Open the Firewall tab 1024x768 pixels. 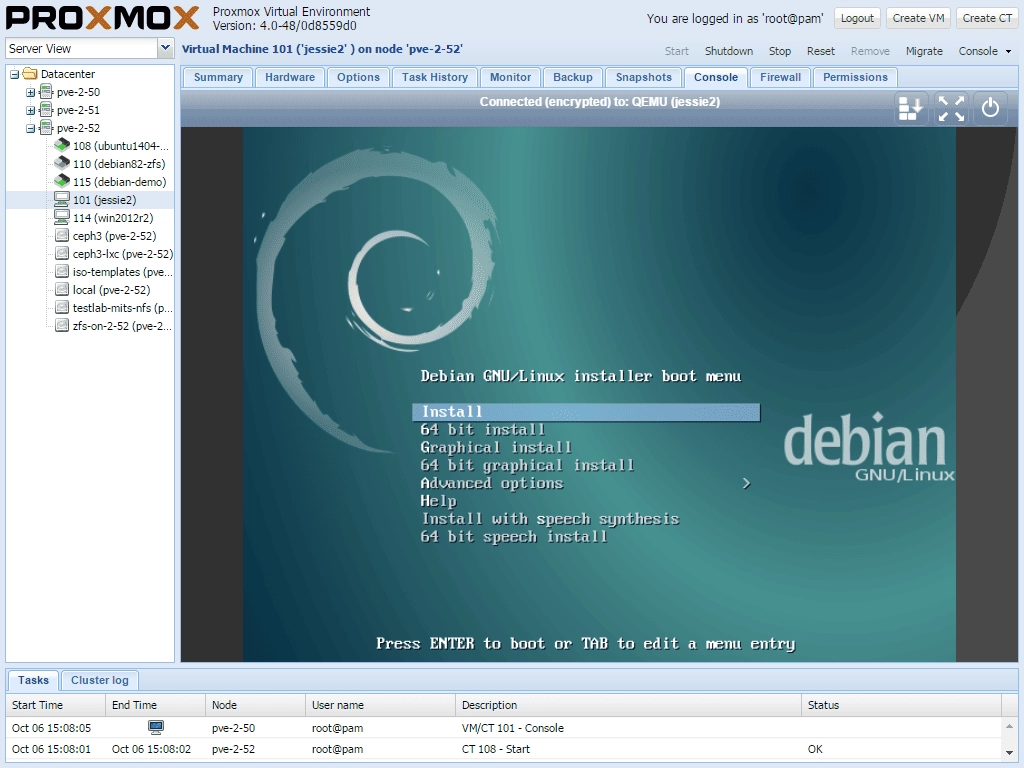point(780,77)
